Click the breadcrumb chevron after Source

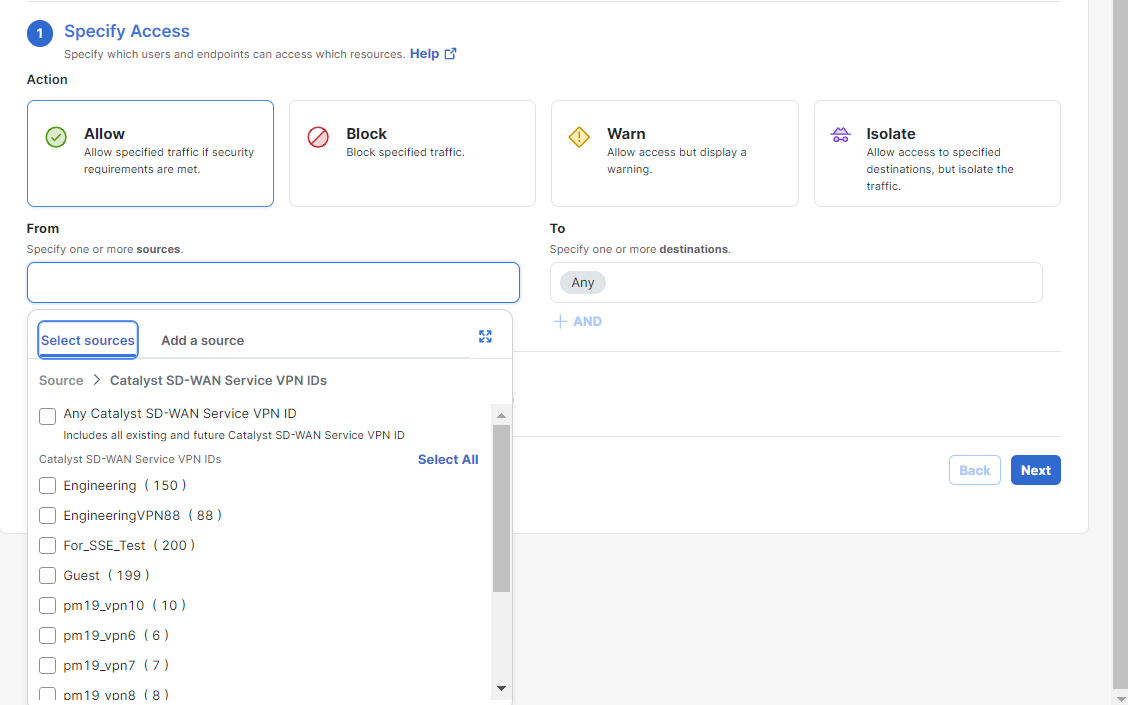point(97,380)
